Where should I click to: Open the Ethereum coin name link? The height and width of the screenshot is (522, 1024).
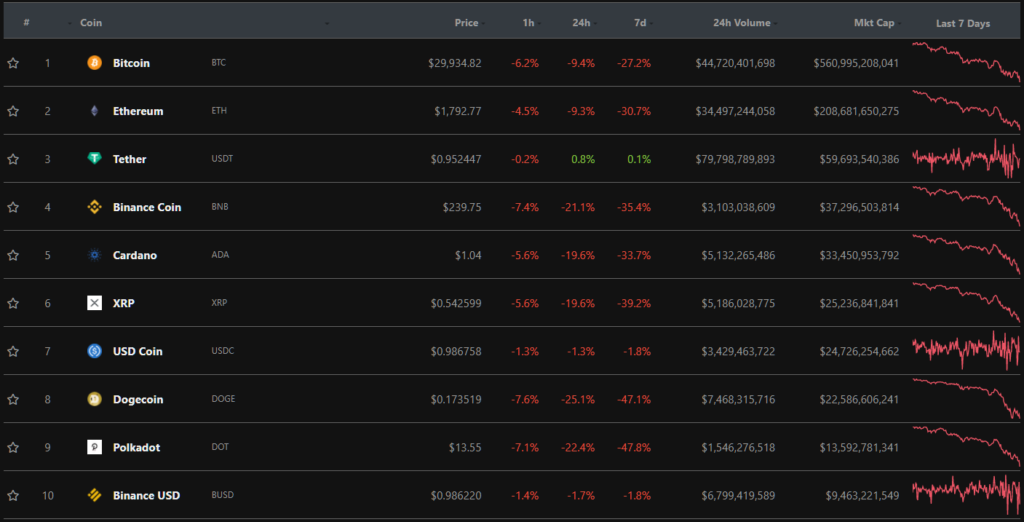[138, 111]
